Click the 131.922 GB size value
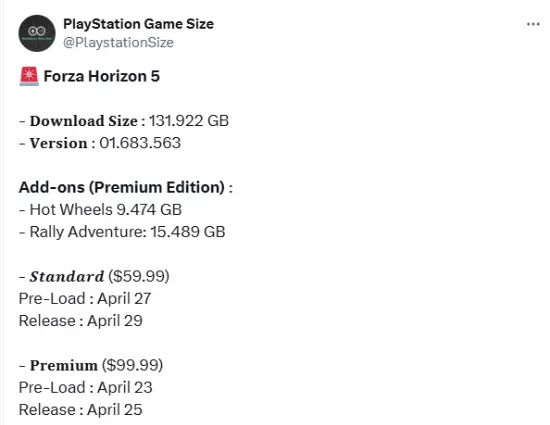 [x=189, y=121]
